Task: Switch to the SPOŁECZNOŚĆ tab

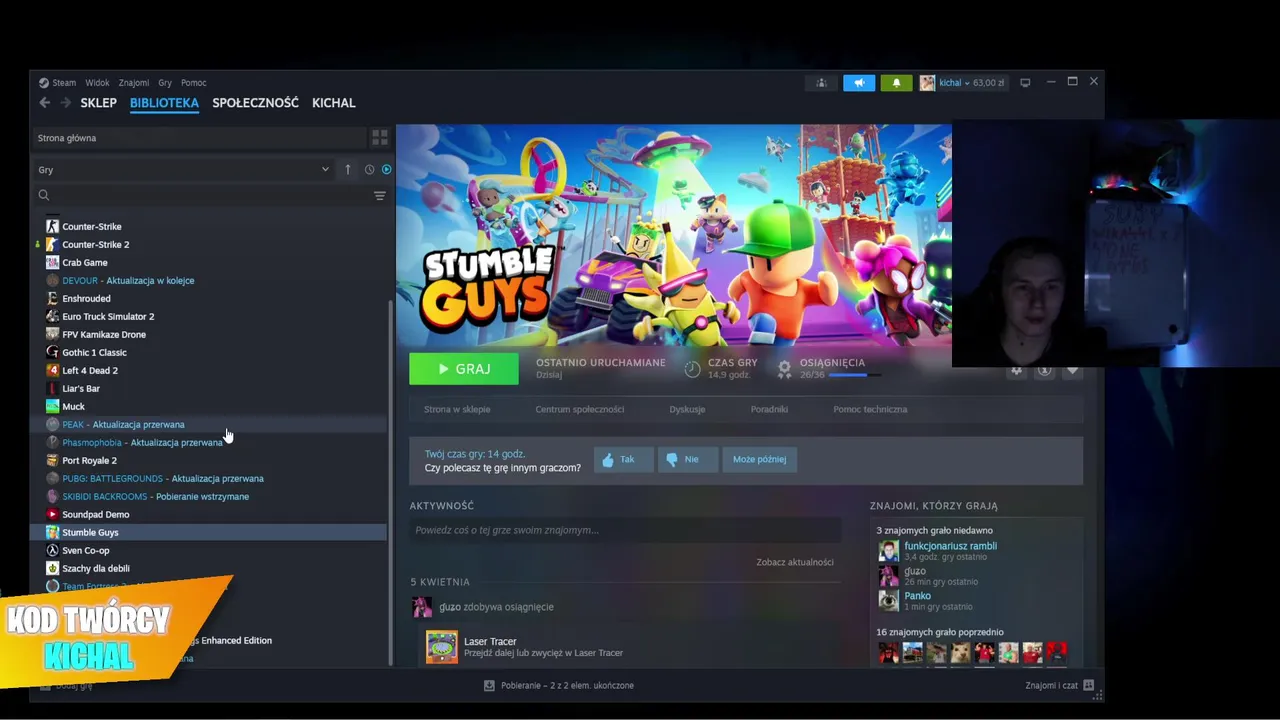Action: pyautogui.click(x=255, y=103)
